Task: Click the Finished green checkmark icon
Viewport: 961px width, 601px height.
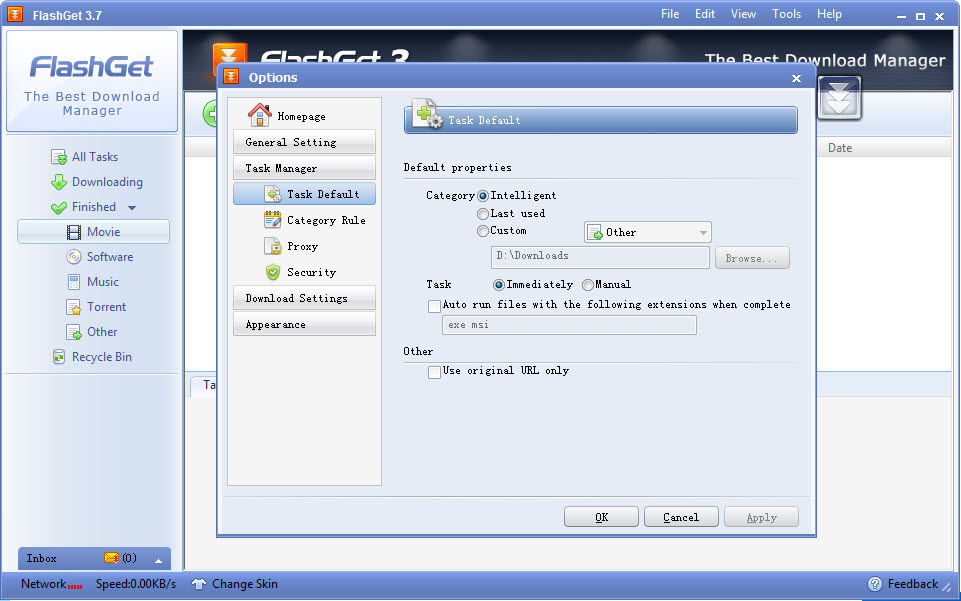Action: pyautogui.click(x=59, y=208)
